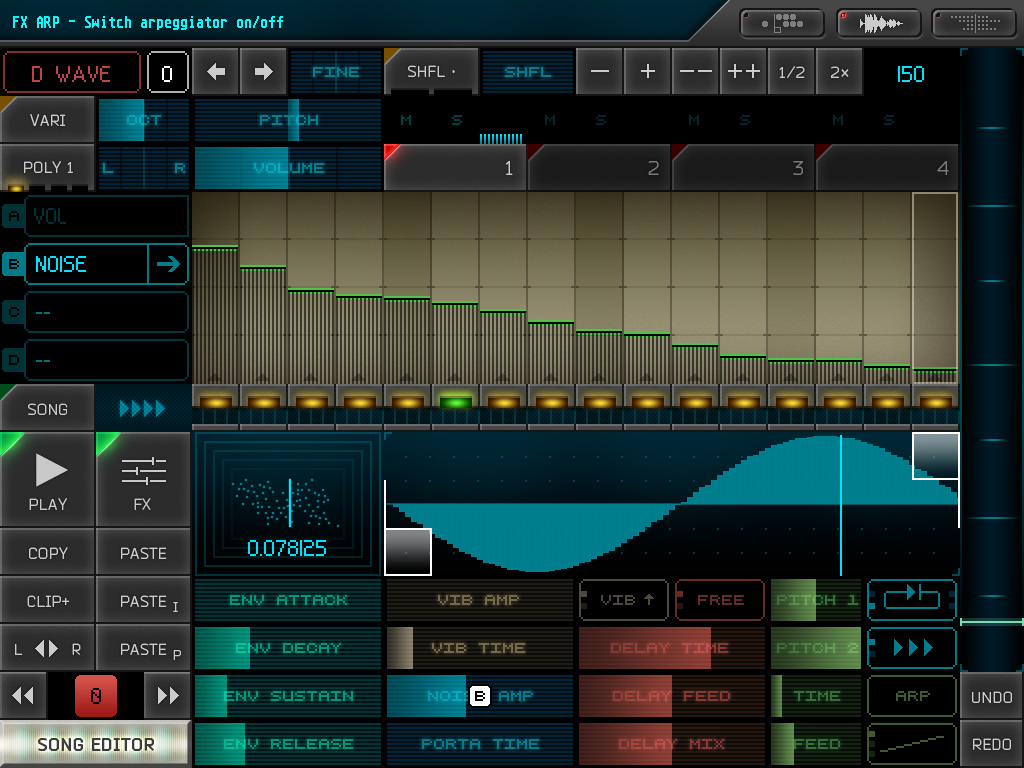Open the SONG EDITOR
The height and width of the screenshot is (768, 1024).
[95, 744]
